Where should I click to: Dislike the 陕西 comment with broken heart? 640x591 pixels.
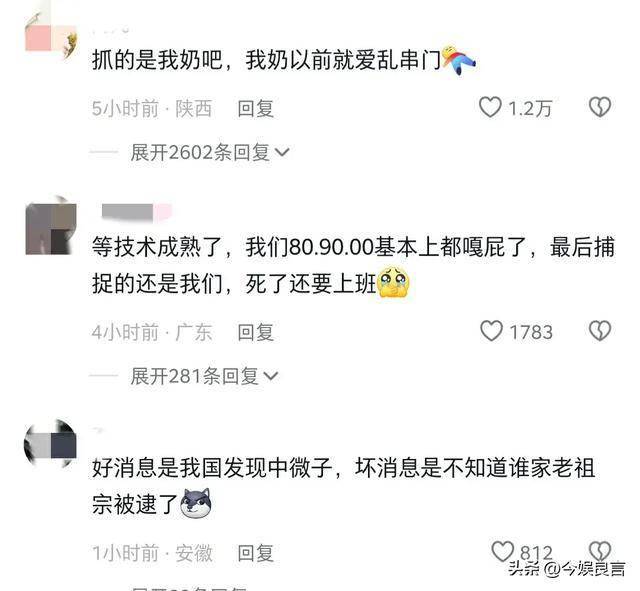(x=600, y=107)
